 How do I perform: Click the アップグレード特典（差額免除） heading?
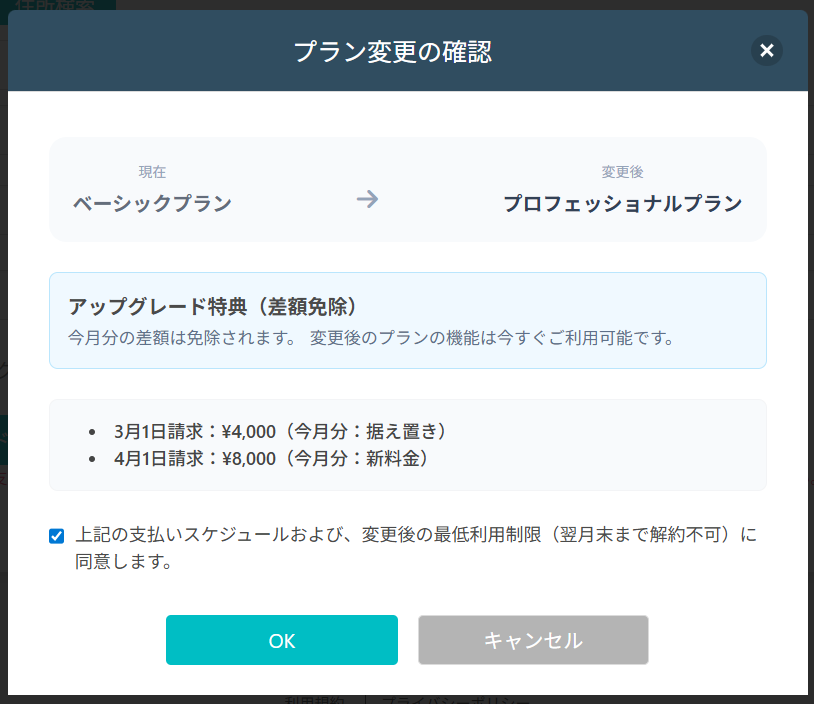tap(213, 305)
